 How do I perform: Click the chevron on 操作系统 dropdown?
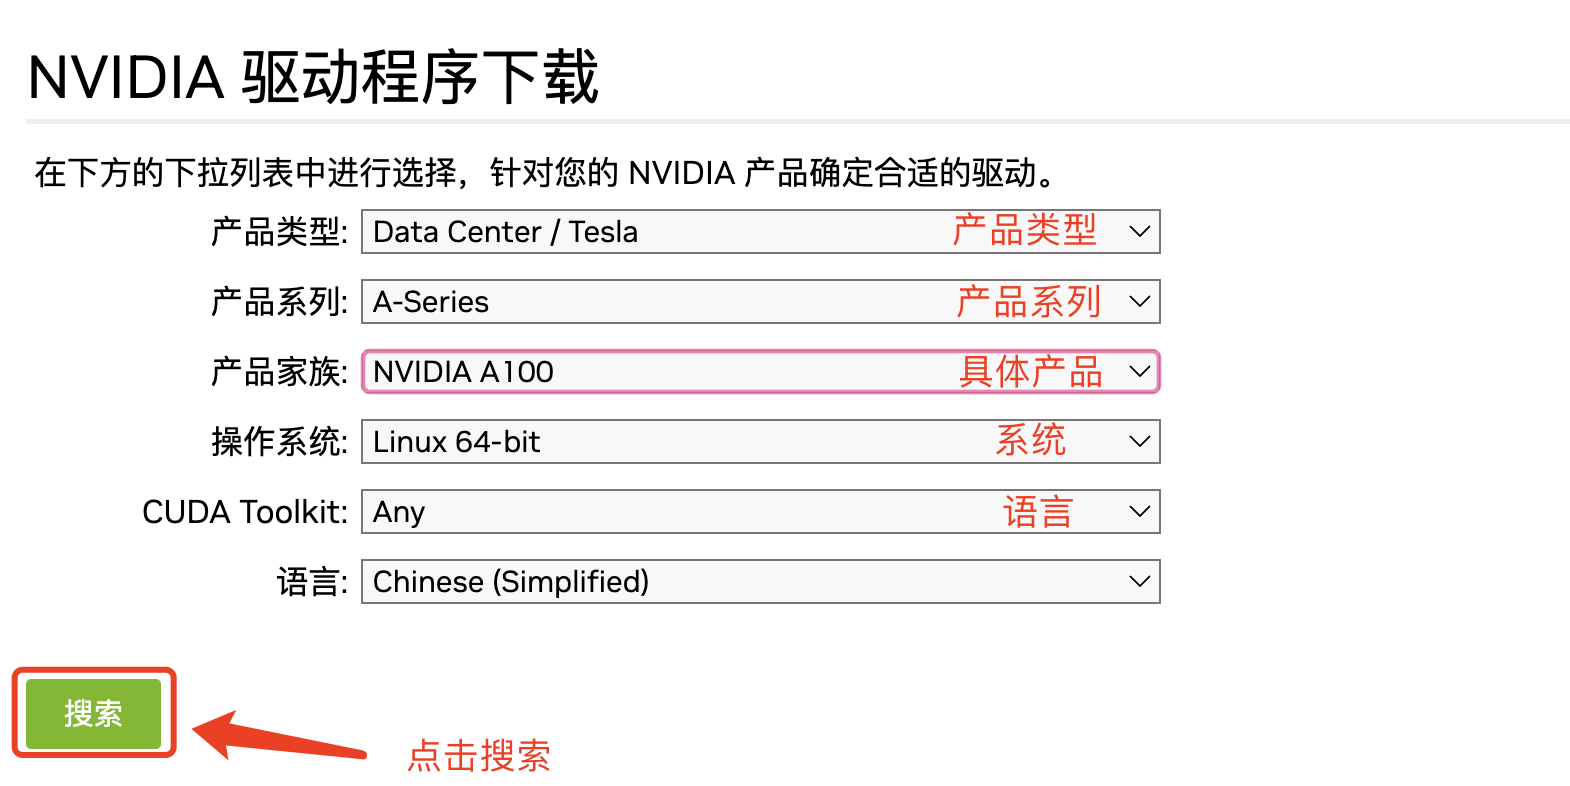(1138, 441)
